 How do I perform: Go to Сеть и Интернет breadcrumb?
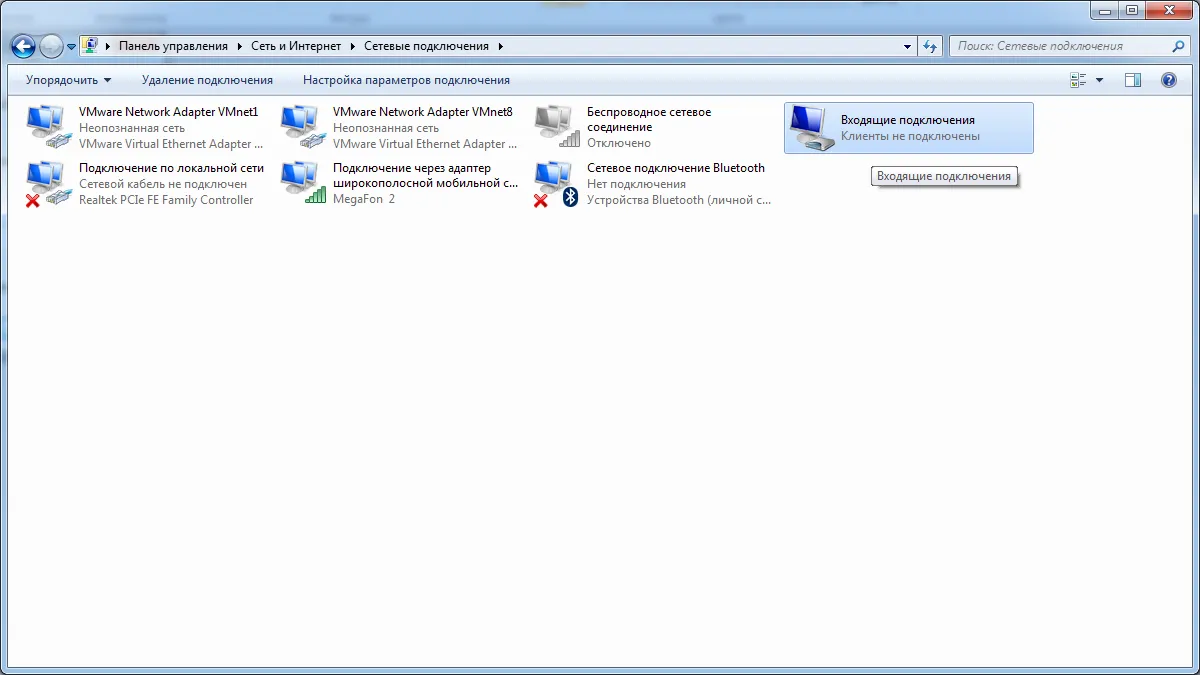point(296,46)
